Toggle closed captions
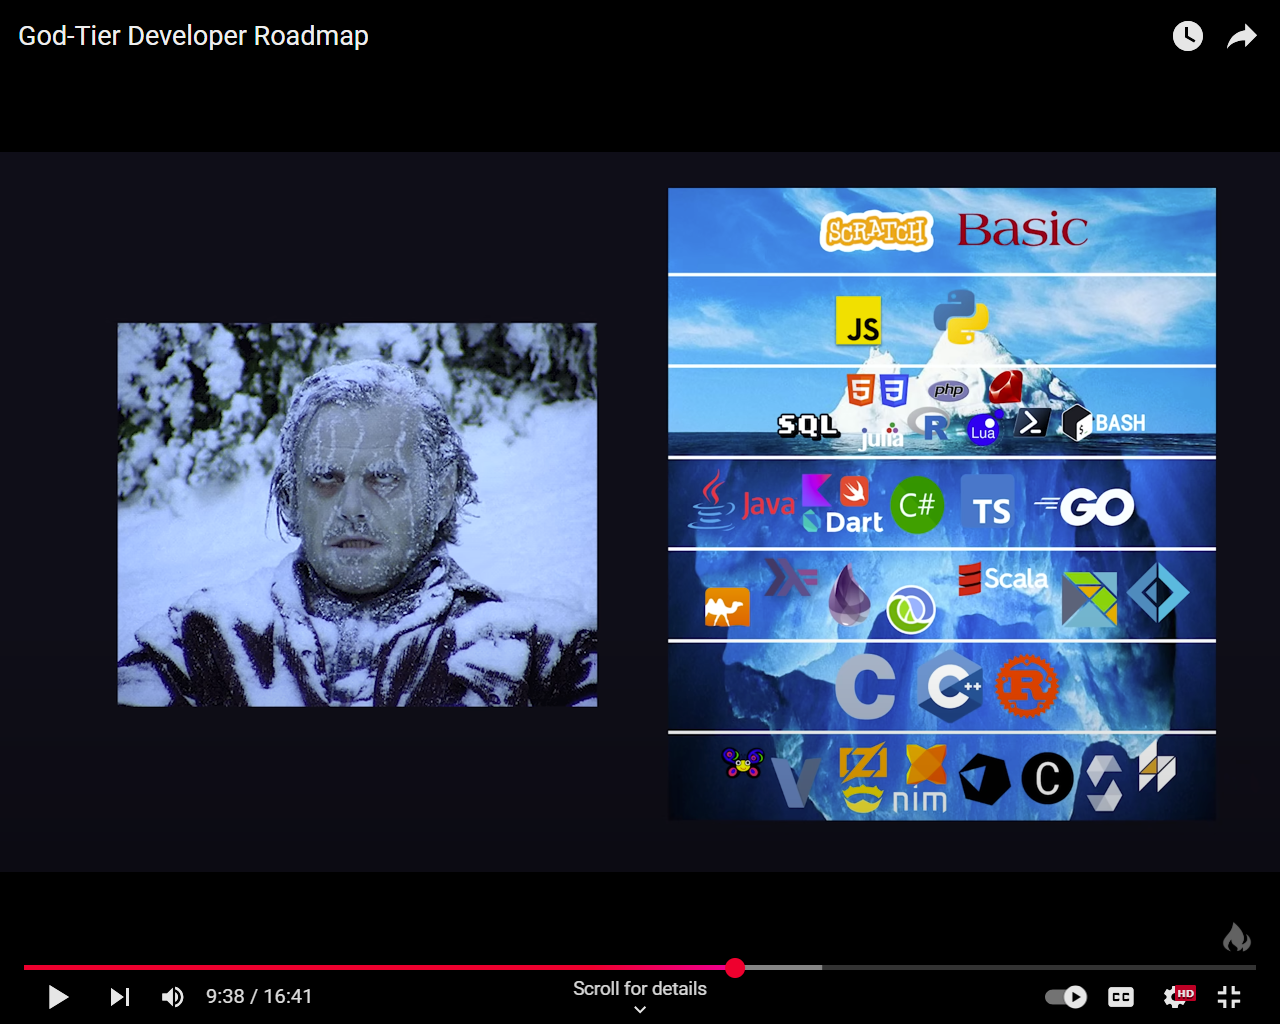The image size is (1280, 1024). pyautogui.click(x=1121, y=997)
